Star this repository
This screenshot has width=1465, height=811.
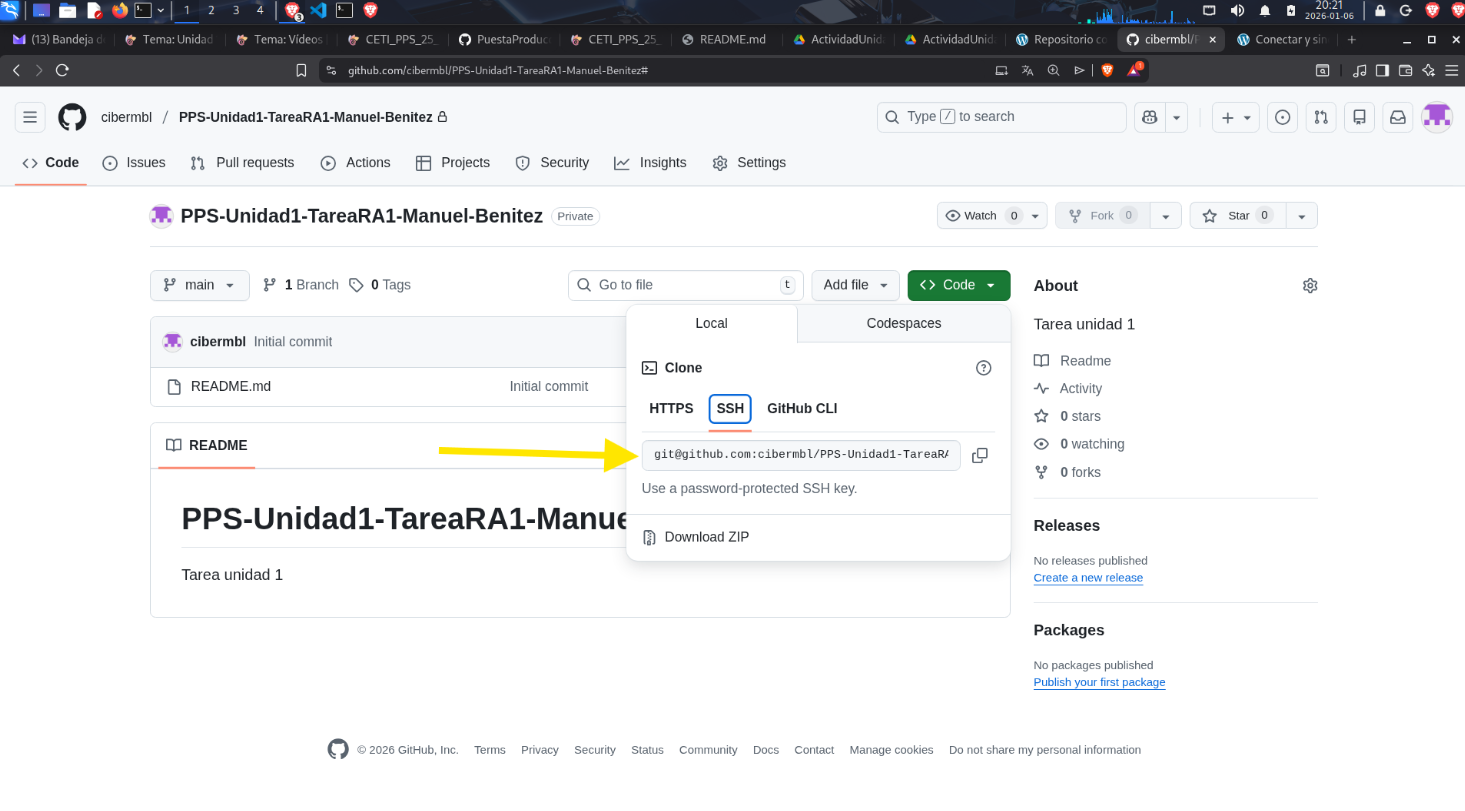pyautogui.click(x=1237, y=216)
